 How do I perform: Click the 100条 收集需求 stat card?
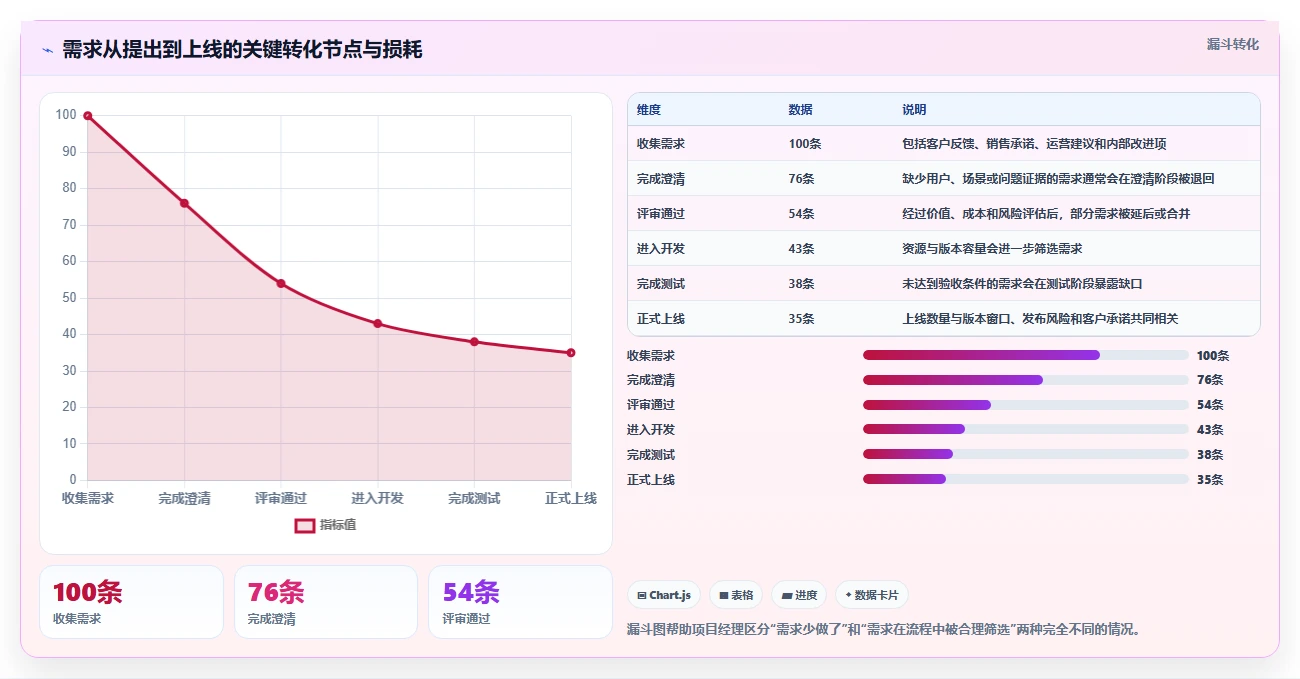[131, 602]
